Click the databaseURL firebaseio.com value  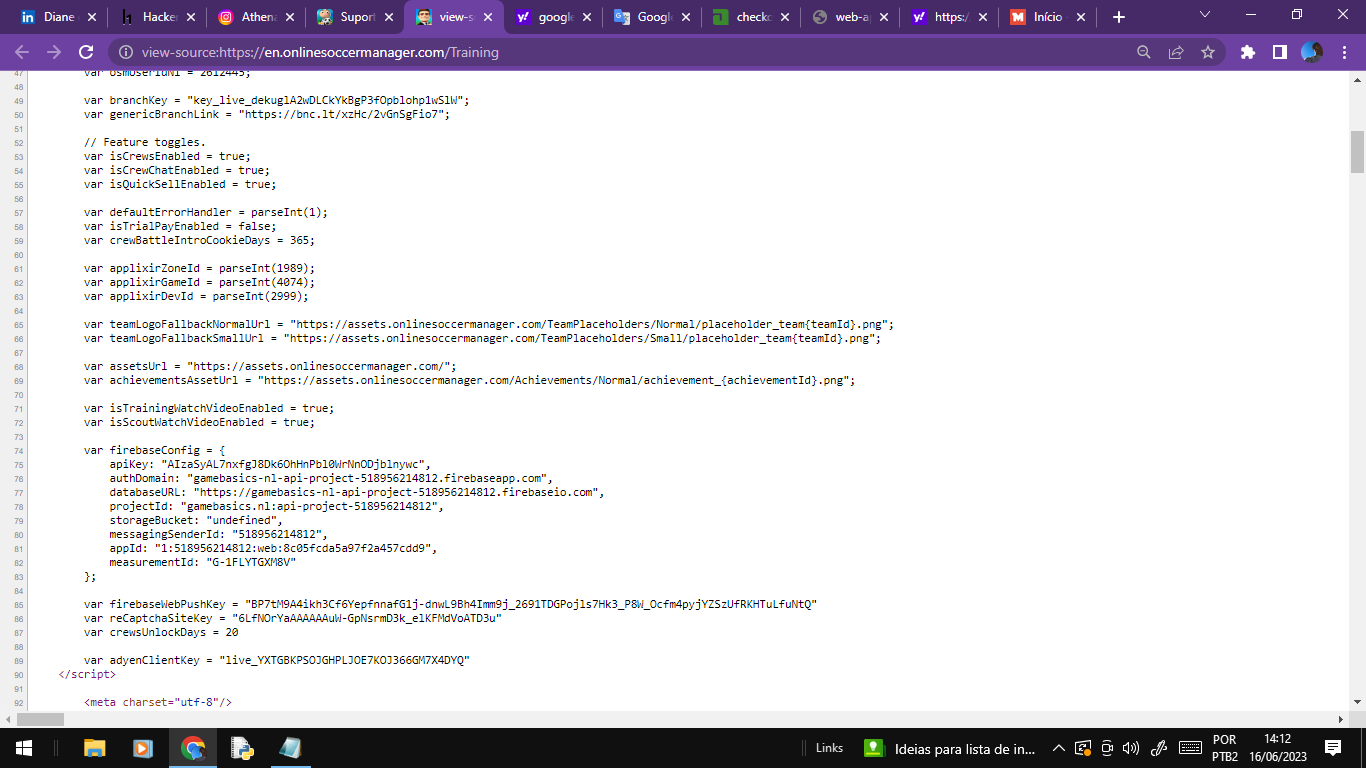coord(398,492)
